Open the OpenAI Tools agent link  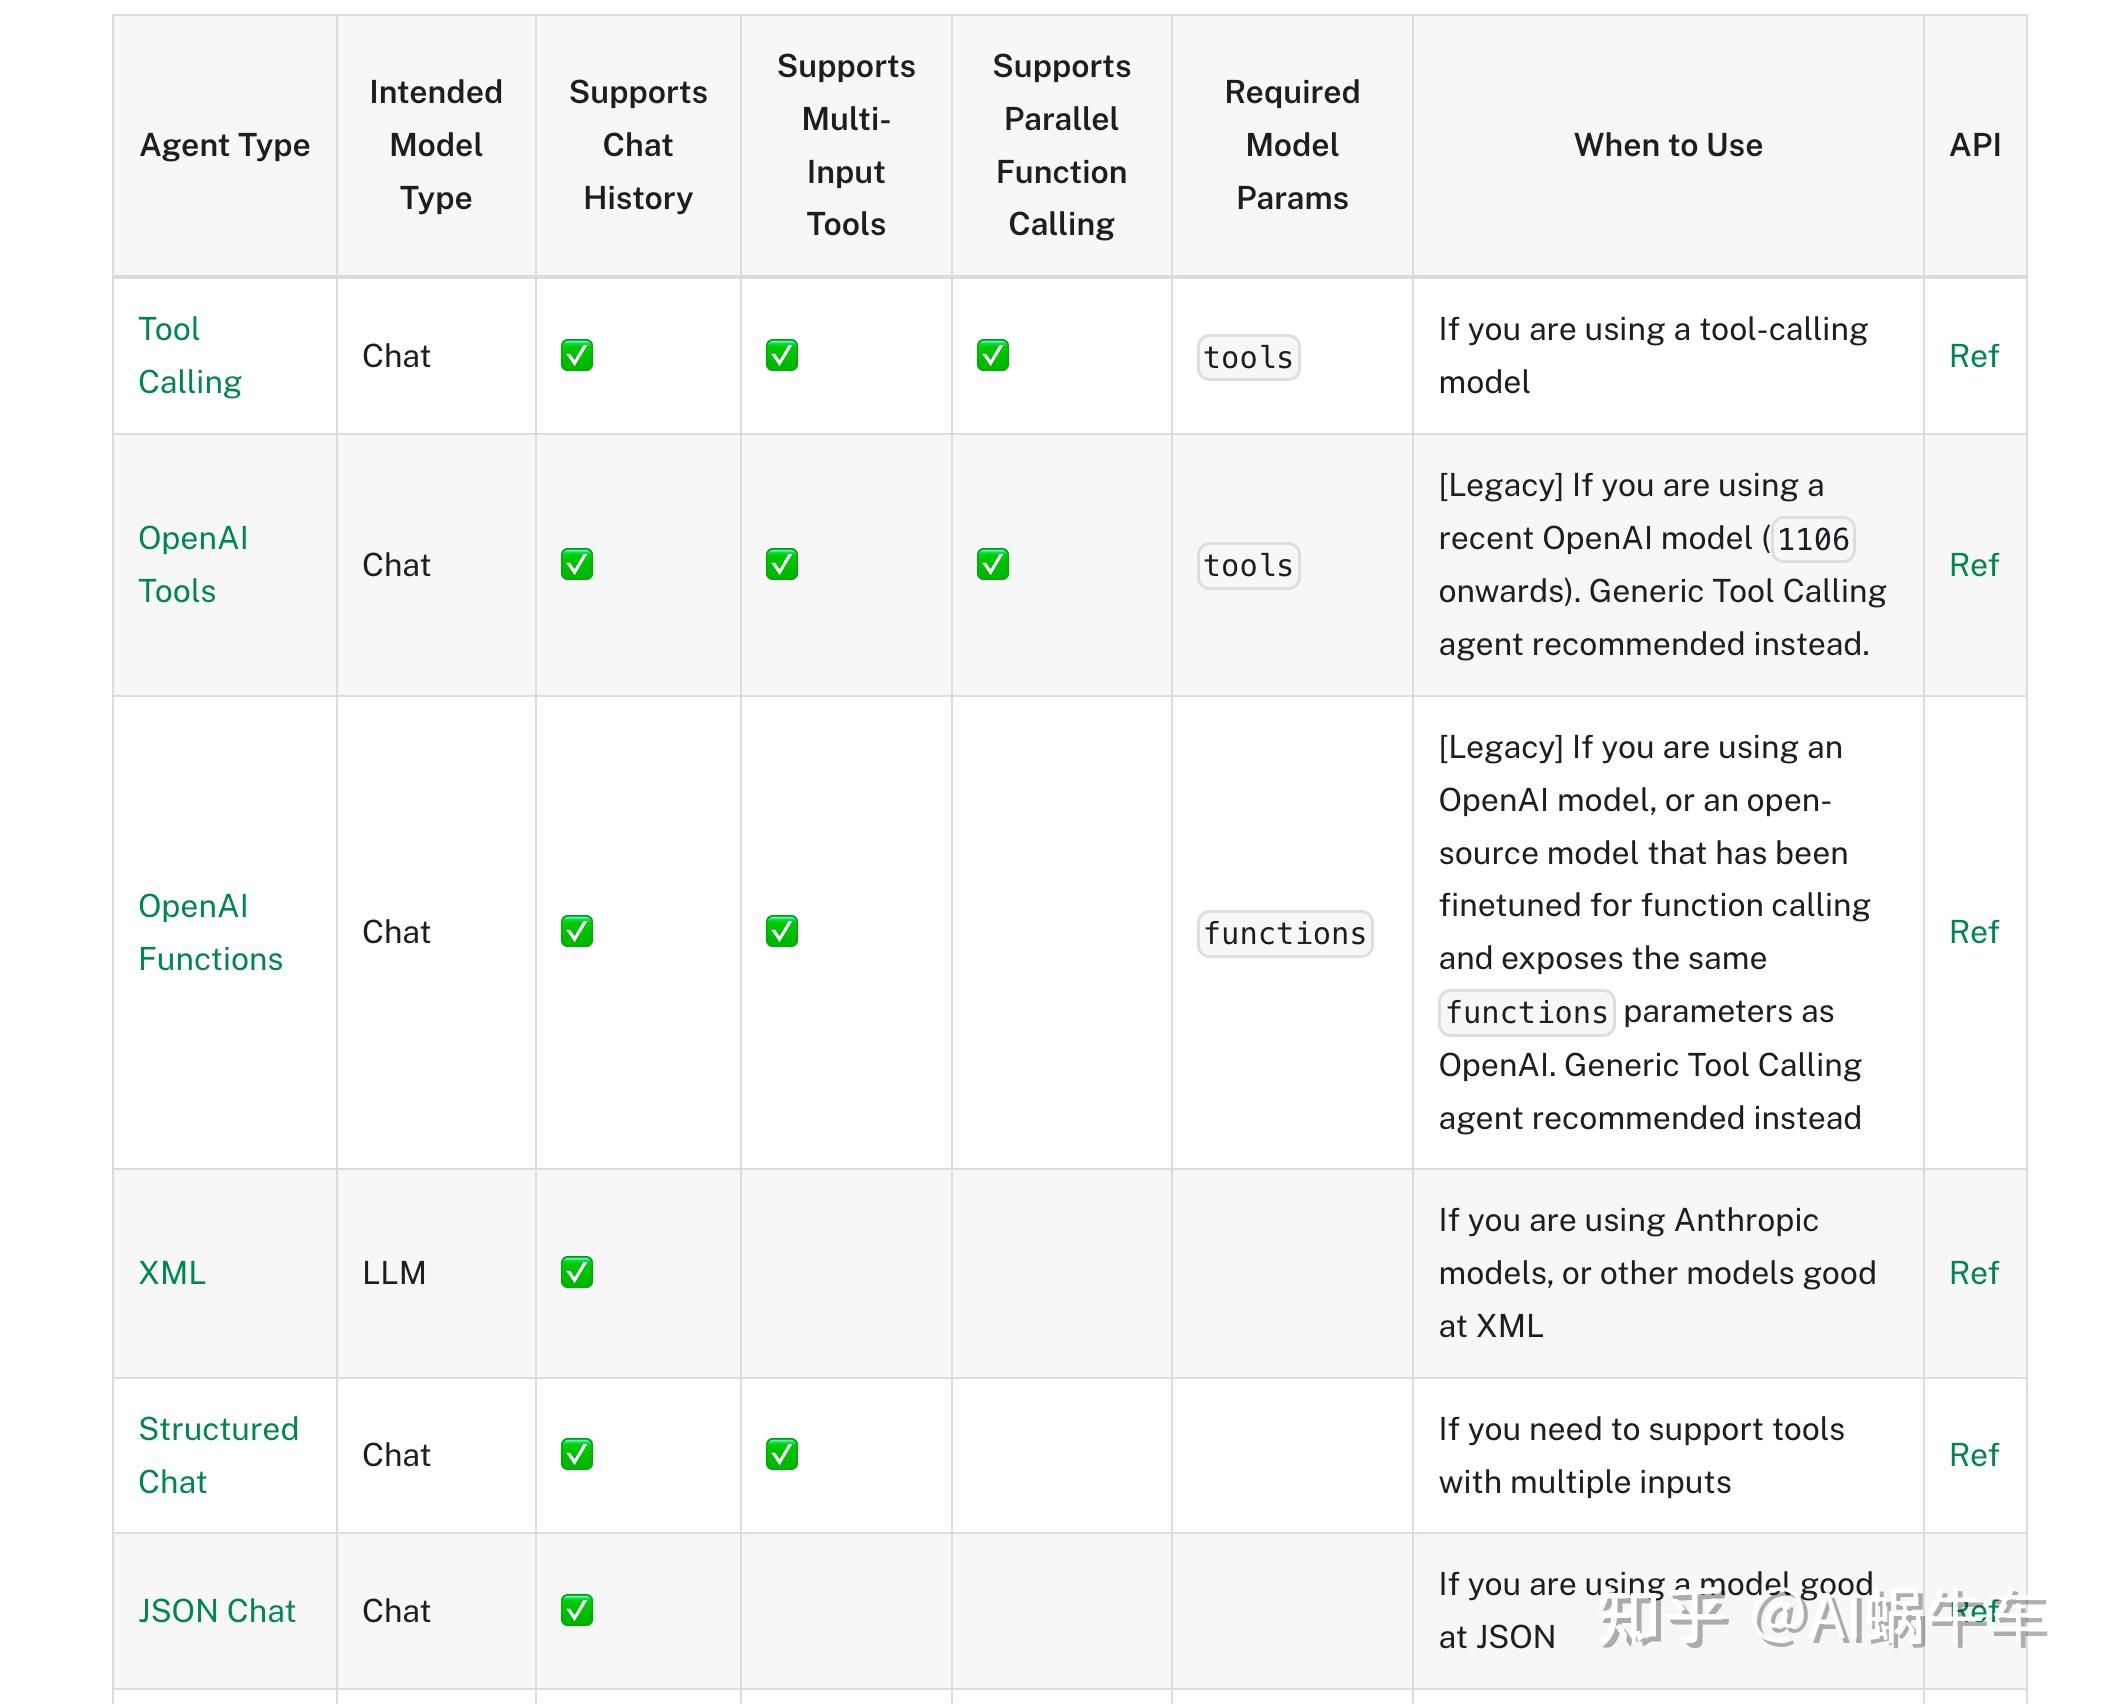click(192, 564)
